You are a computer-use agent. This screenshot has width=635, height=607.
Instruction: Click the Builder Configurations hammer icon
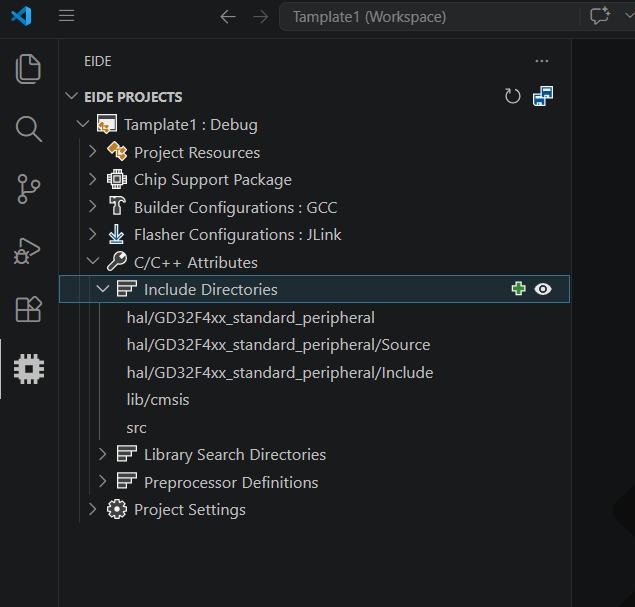[117, 206]
